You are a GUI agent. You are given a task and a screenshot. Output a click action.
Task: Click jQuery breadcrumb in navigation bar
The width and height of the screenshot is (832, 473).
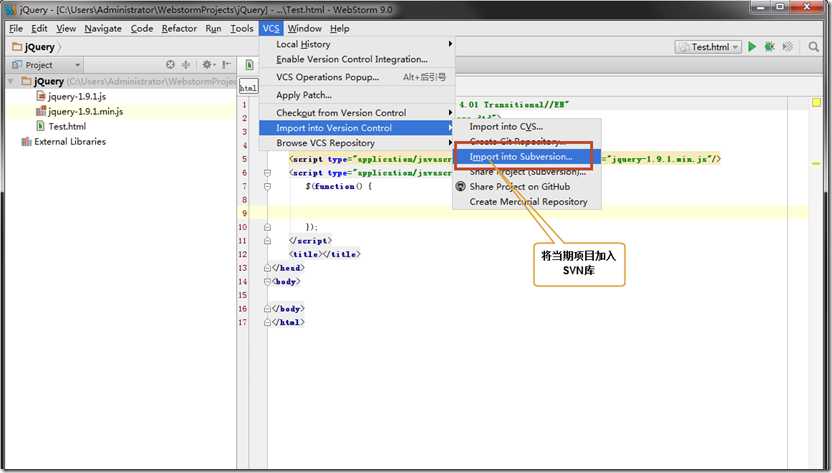pyautogui.click(x=33, y=47)
